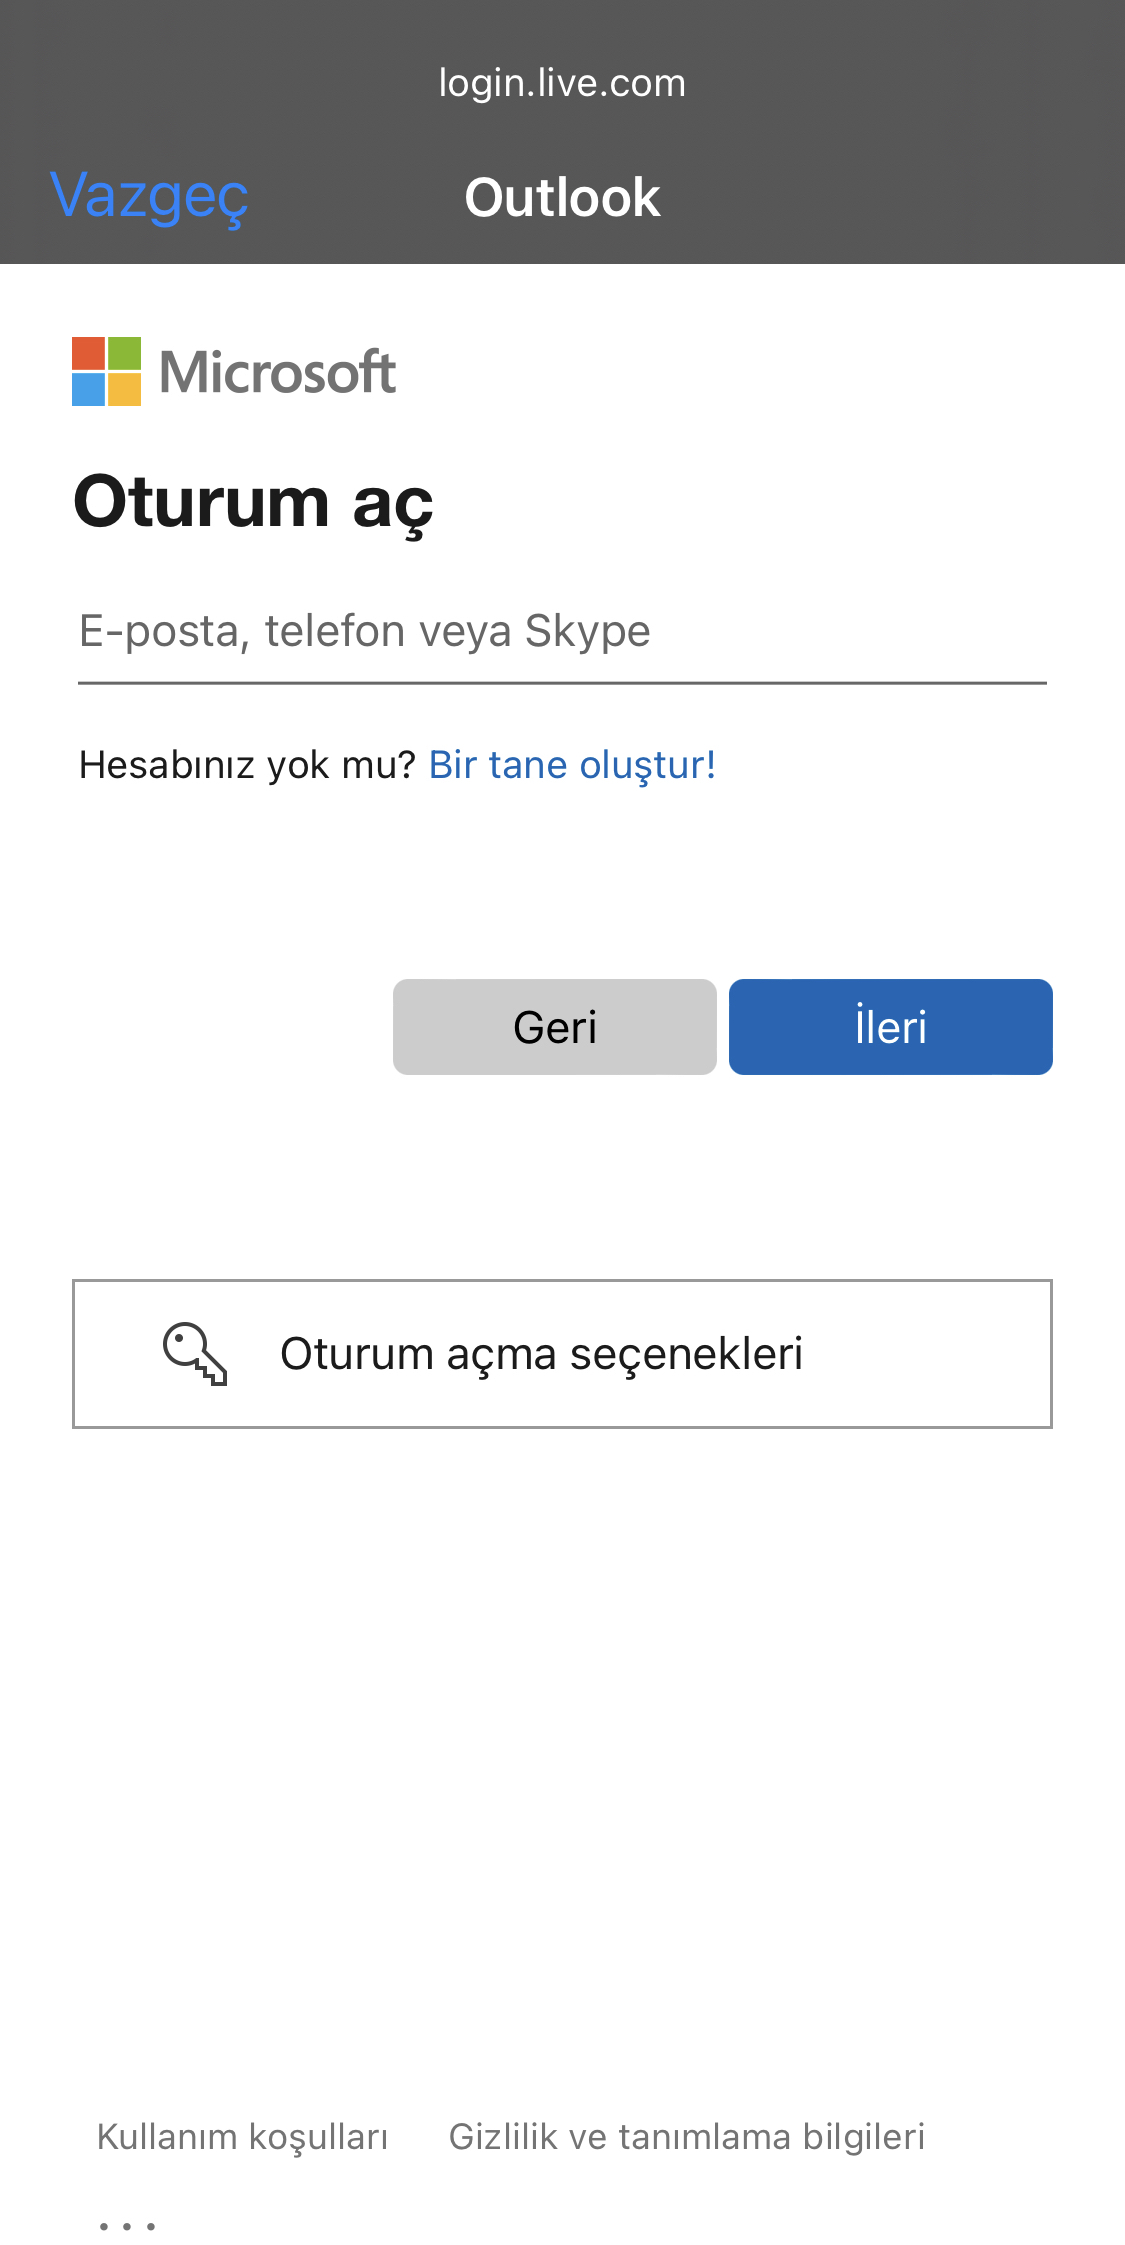Open the three-dots footer menu

click(127, 2226)
